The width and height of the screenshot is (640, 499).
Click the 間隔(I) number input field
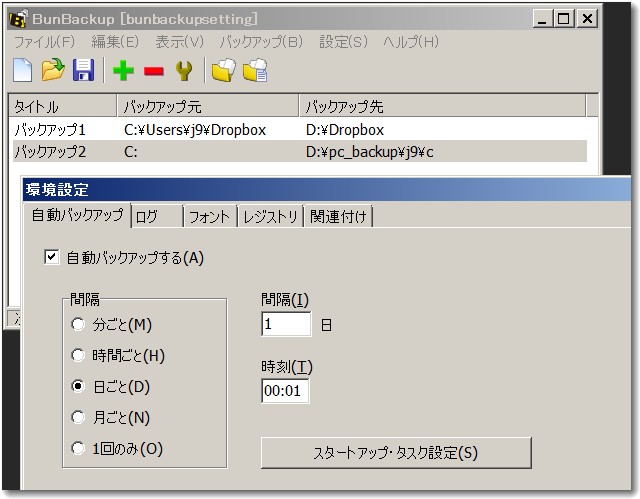tap(286, 324)
